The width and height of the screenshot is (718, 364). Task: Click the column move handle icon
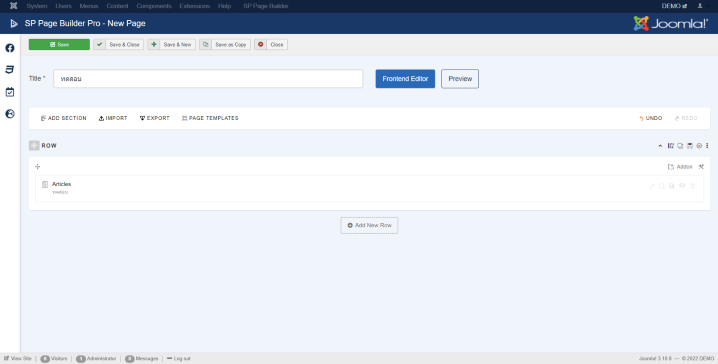point(38,167)
